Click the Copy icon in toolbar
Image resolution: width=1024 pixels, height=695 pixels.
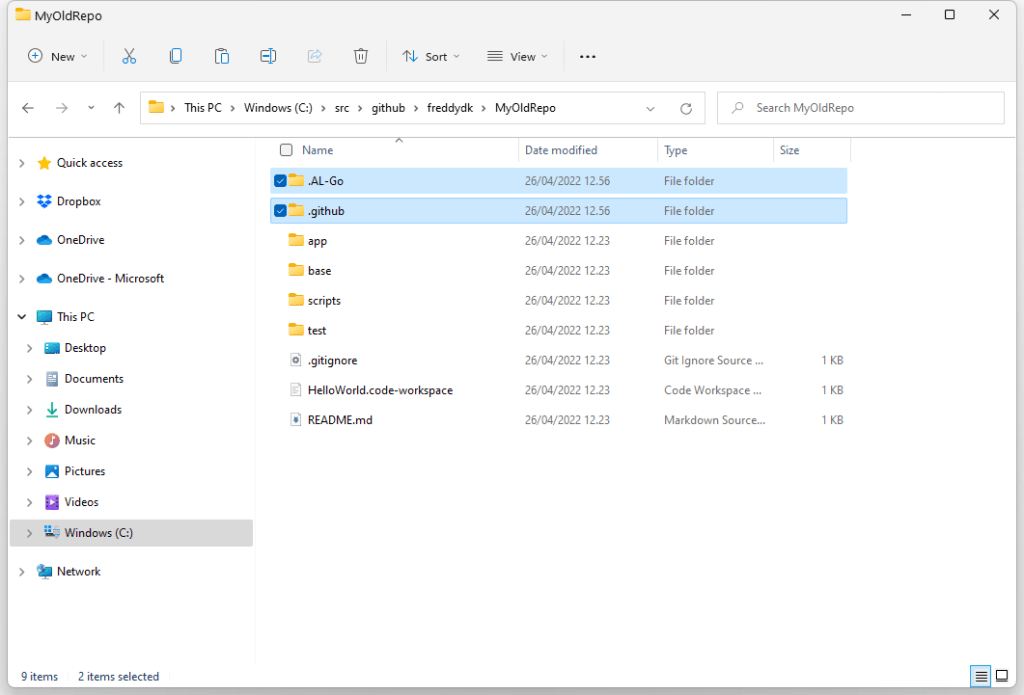[175, 57]
